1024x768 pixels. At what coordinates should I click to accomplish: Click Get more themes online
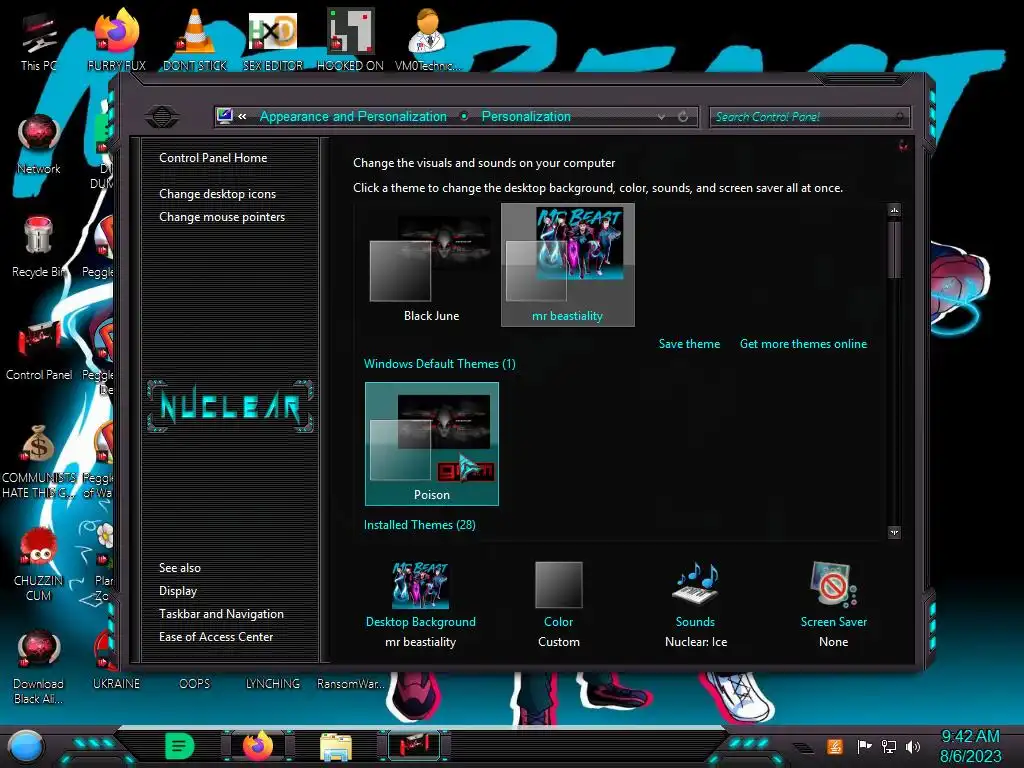pyautogui.click(x=803, y=344)
